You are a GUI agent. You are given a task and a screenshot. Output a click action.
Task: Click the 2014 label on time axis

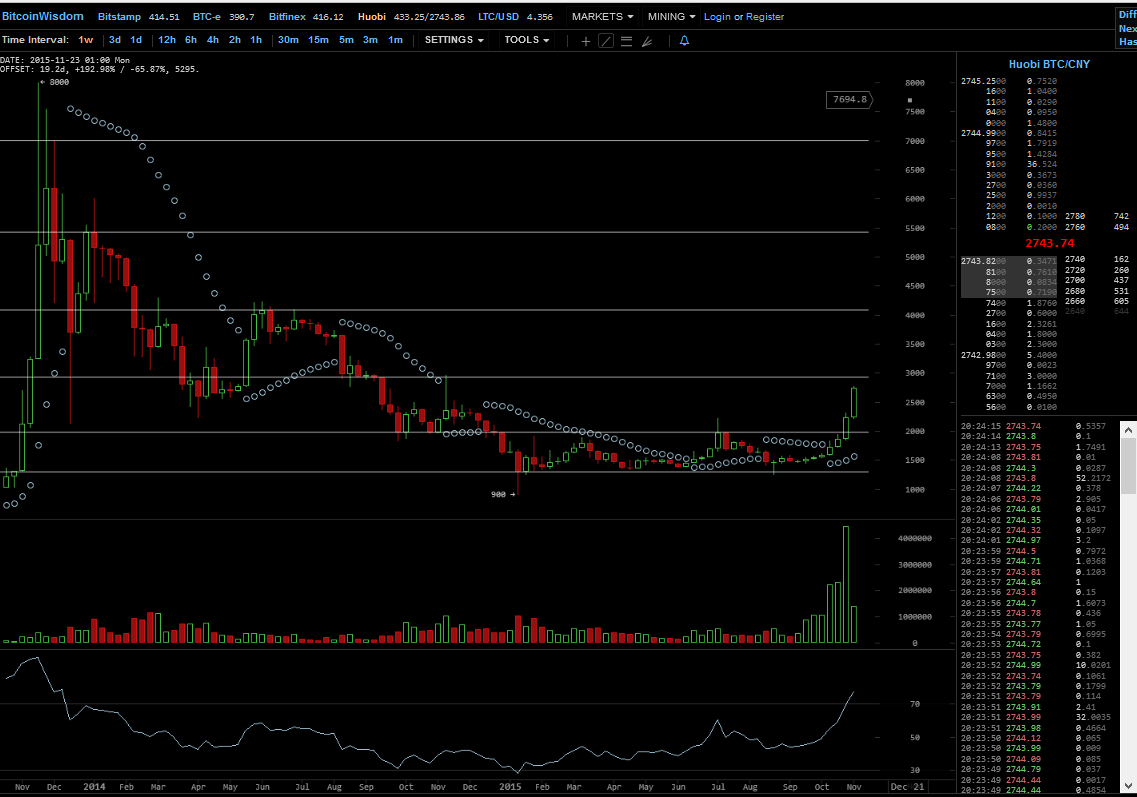pyautogui.click(x=94, y=786)
